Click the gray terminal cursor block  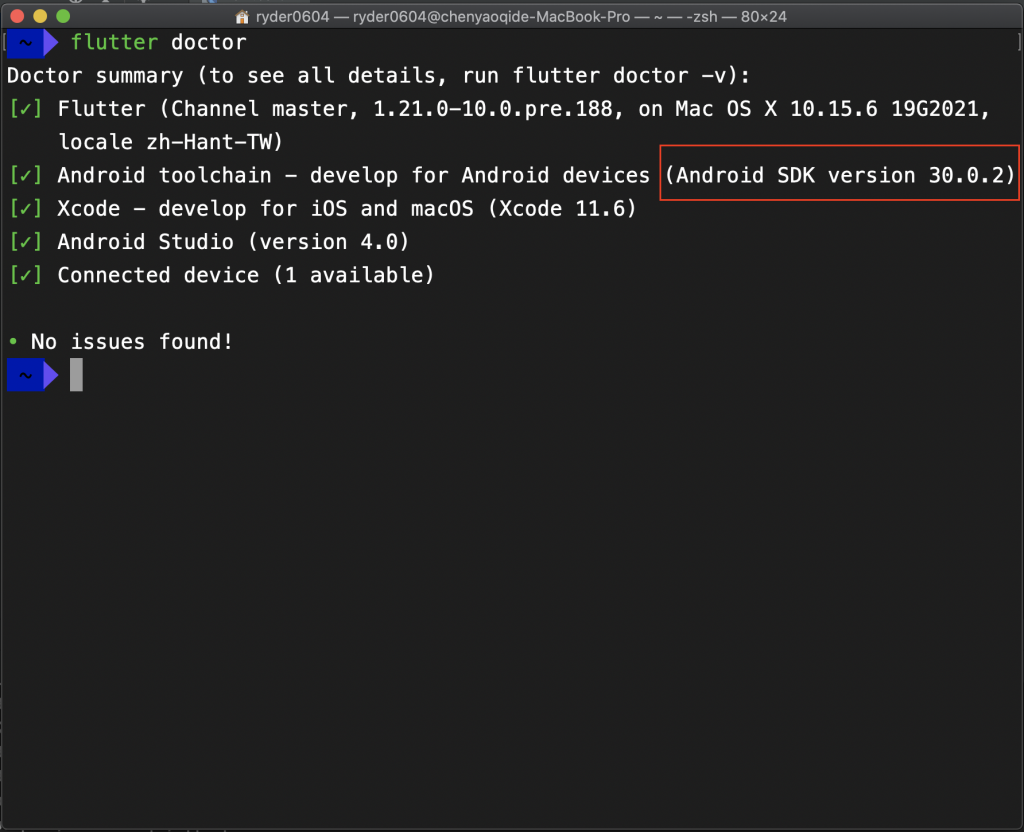76,375
